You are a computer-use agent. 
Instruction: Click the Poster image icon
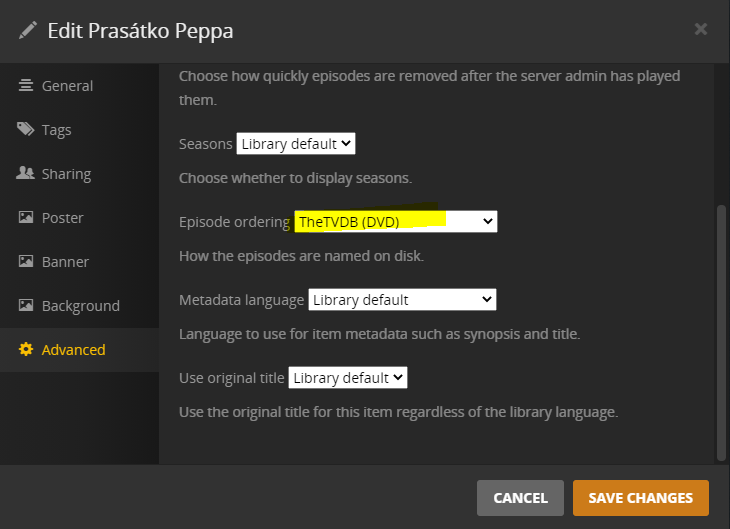pyautogui.click(x=26, y=218)
